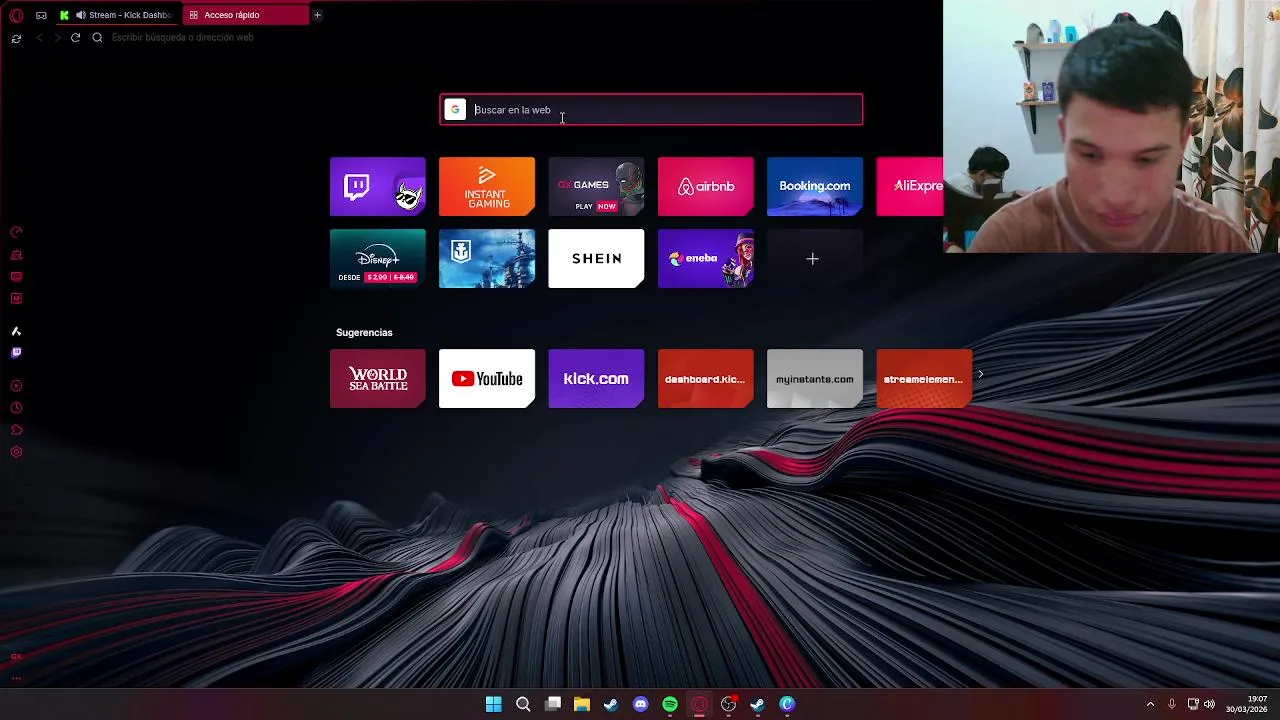Open the airbnb speed dial tile
Screen dimensions: 1280x720
pyautogui.click(x=705, y=186)
